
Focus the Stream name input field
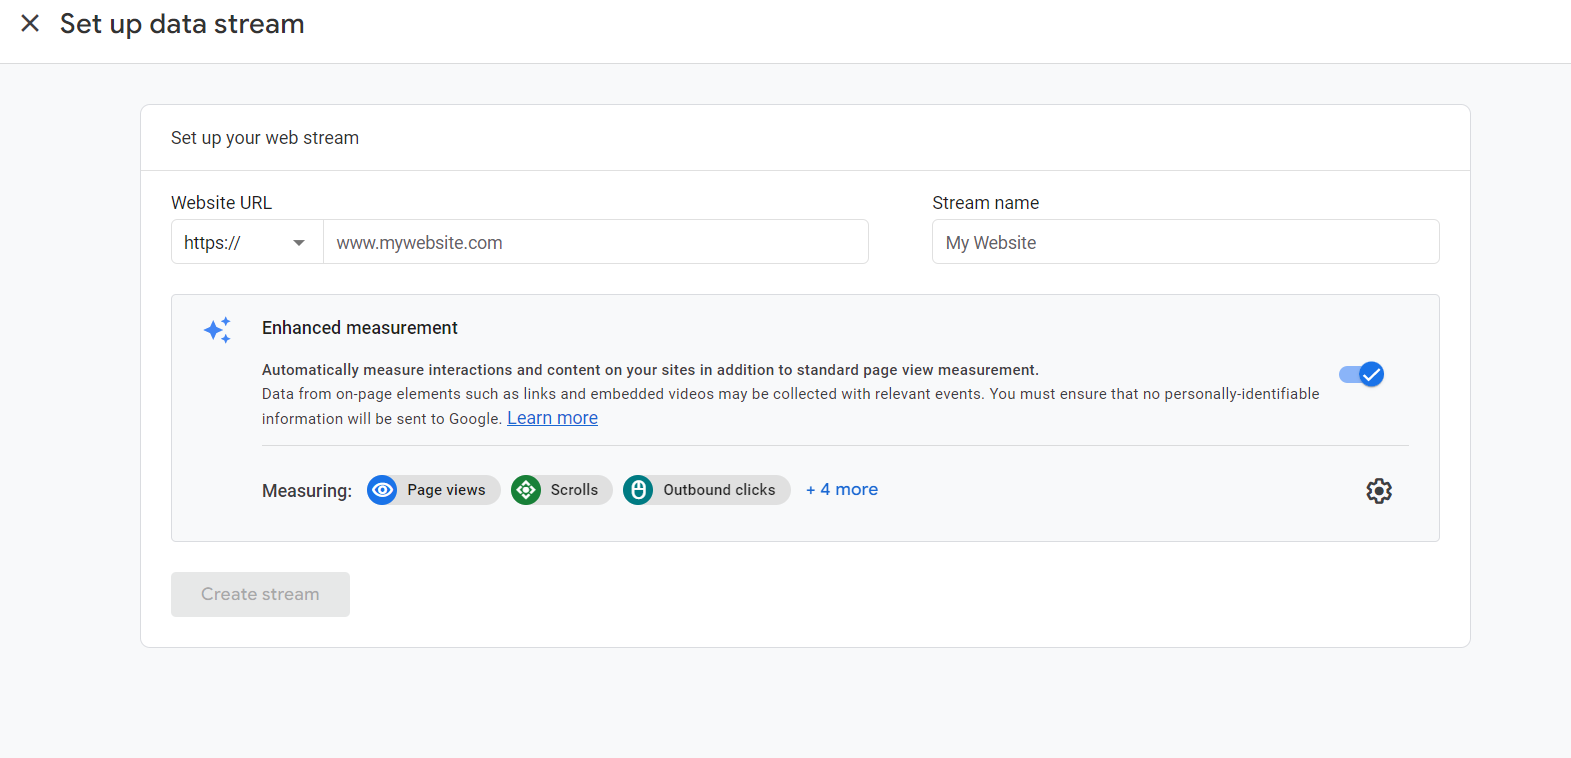1185,242
